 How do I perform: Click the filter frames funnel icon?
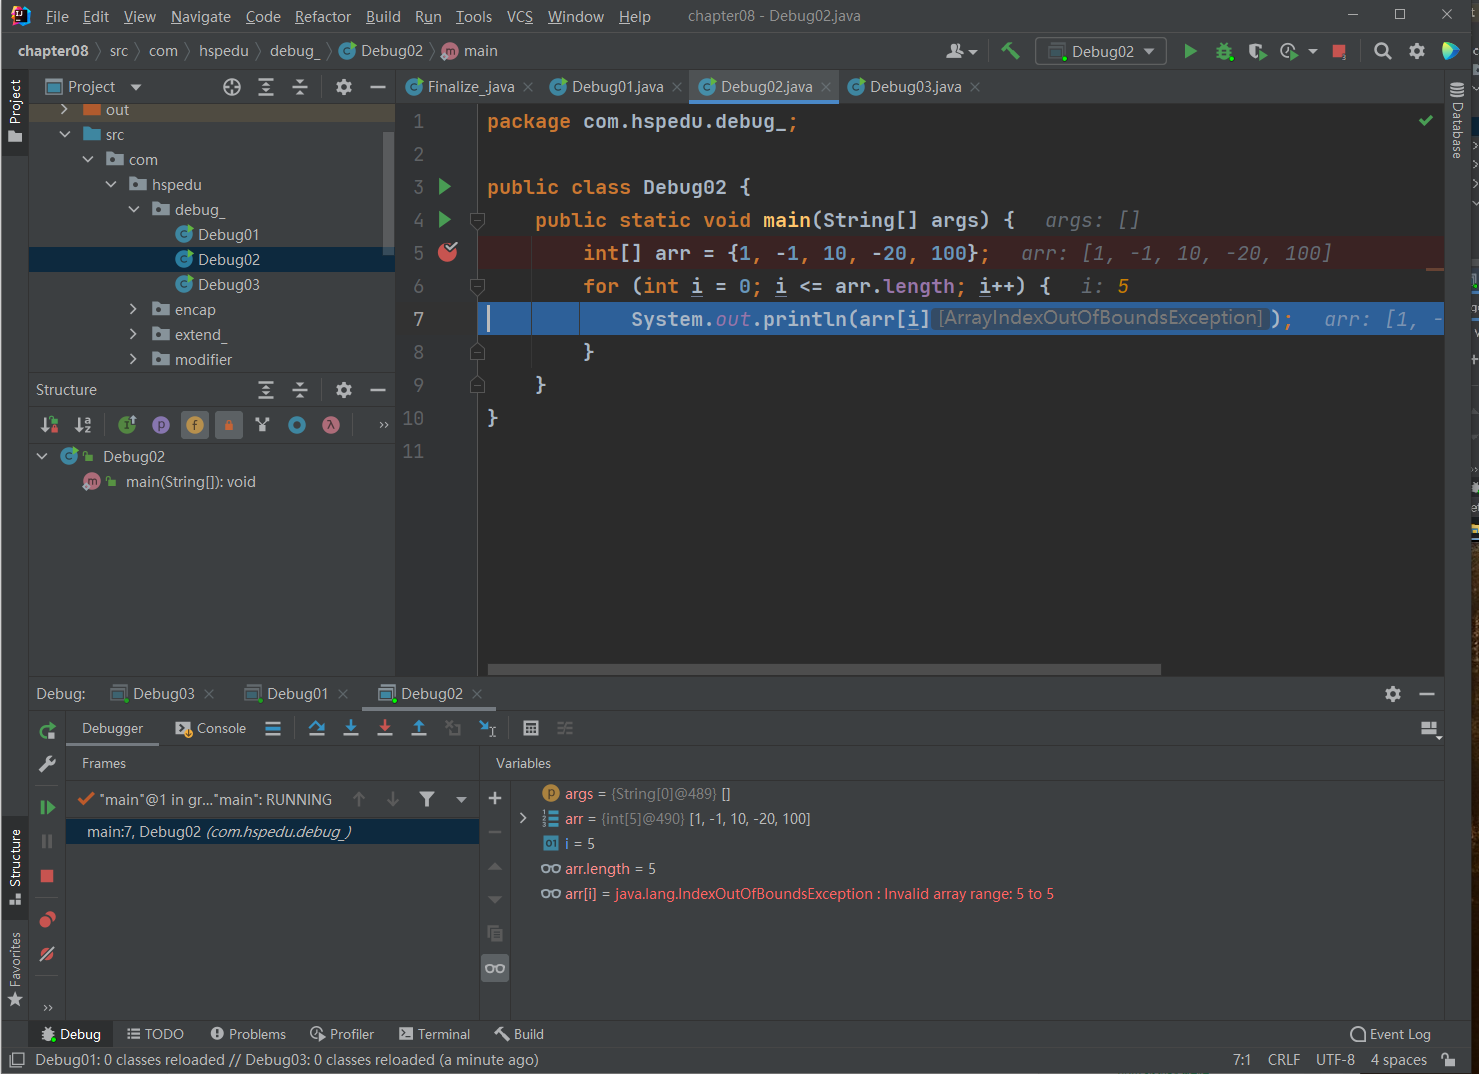[427, 799]
